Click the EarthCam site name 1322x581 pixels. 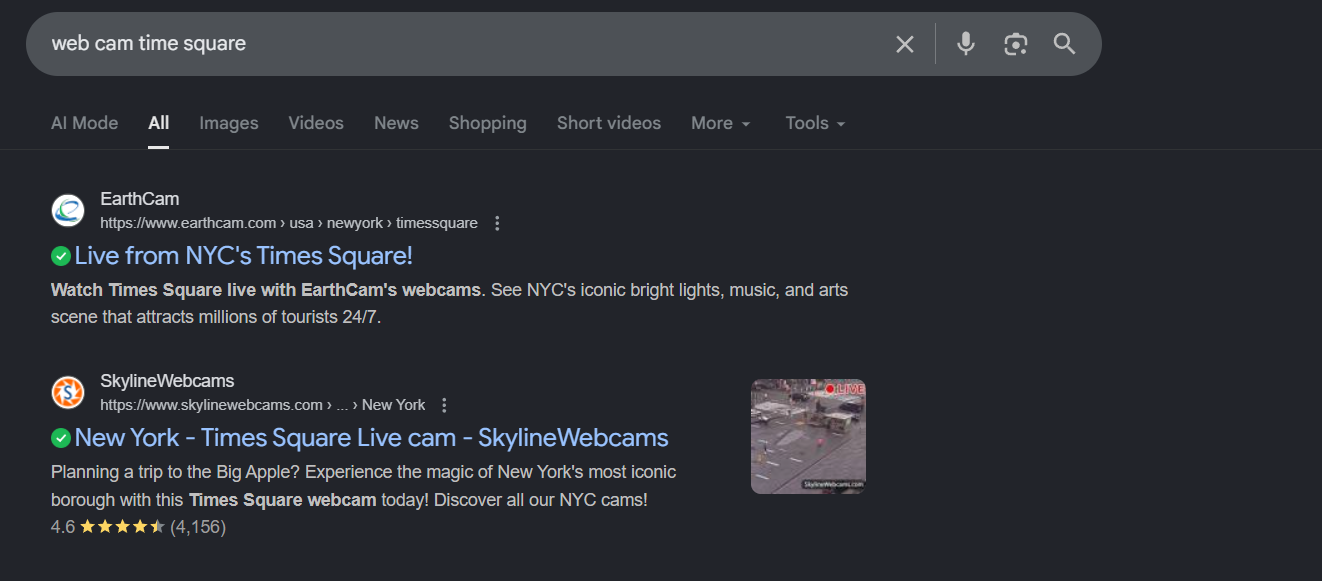[140, 199]
